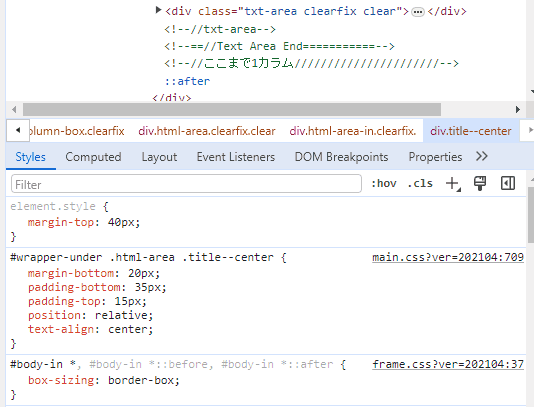534x407 pixels.
Task: Click the new style rule plus icon
Action: click(453, 184)
